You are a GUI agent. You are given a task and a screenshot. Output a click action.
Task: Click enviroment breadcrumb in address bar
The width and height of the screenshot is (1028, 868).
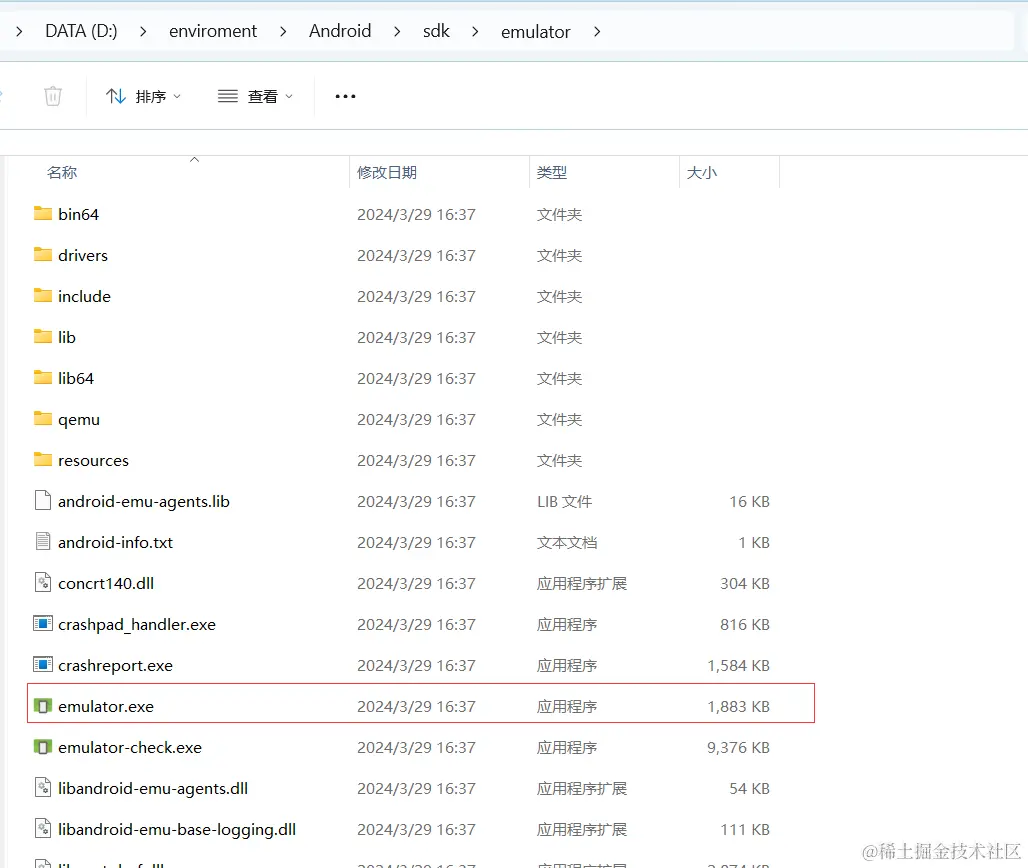[x=213, y=31]
